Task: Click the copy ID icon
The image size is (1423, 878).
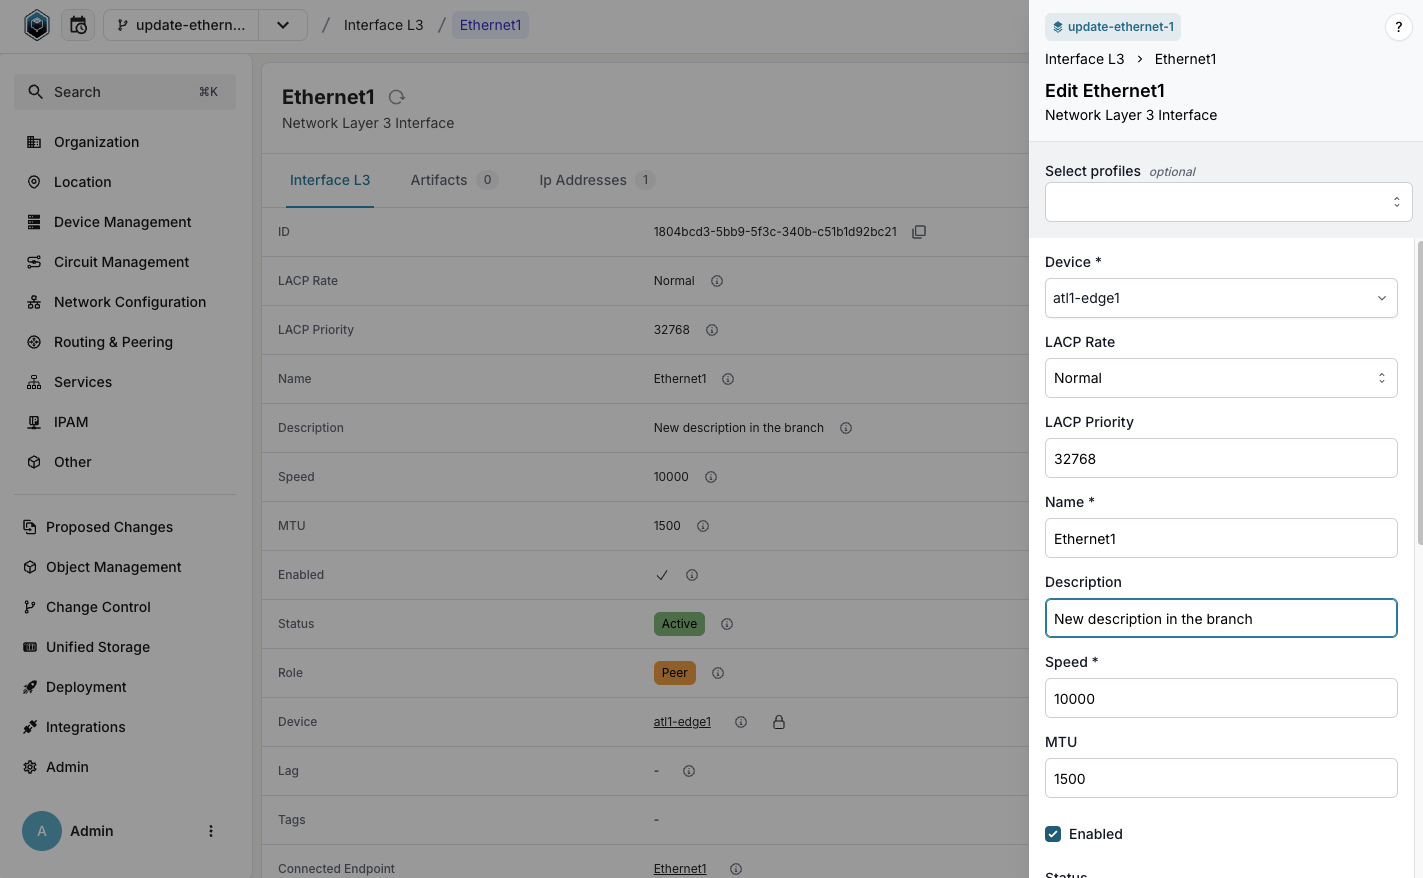Action: [919, 232]
